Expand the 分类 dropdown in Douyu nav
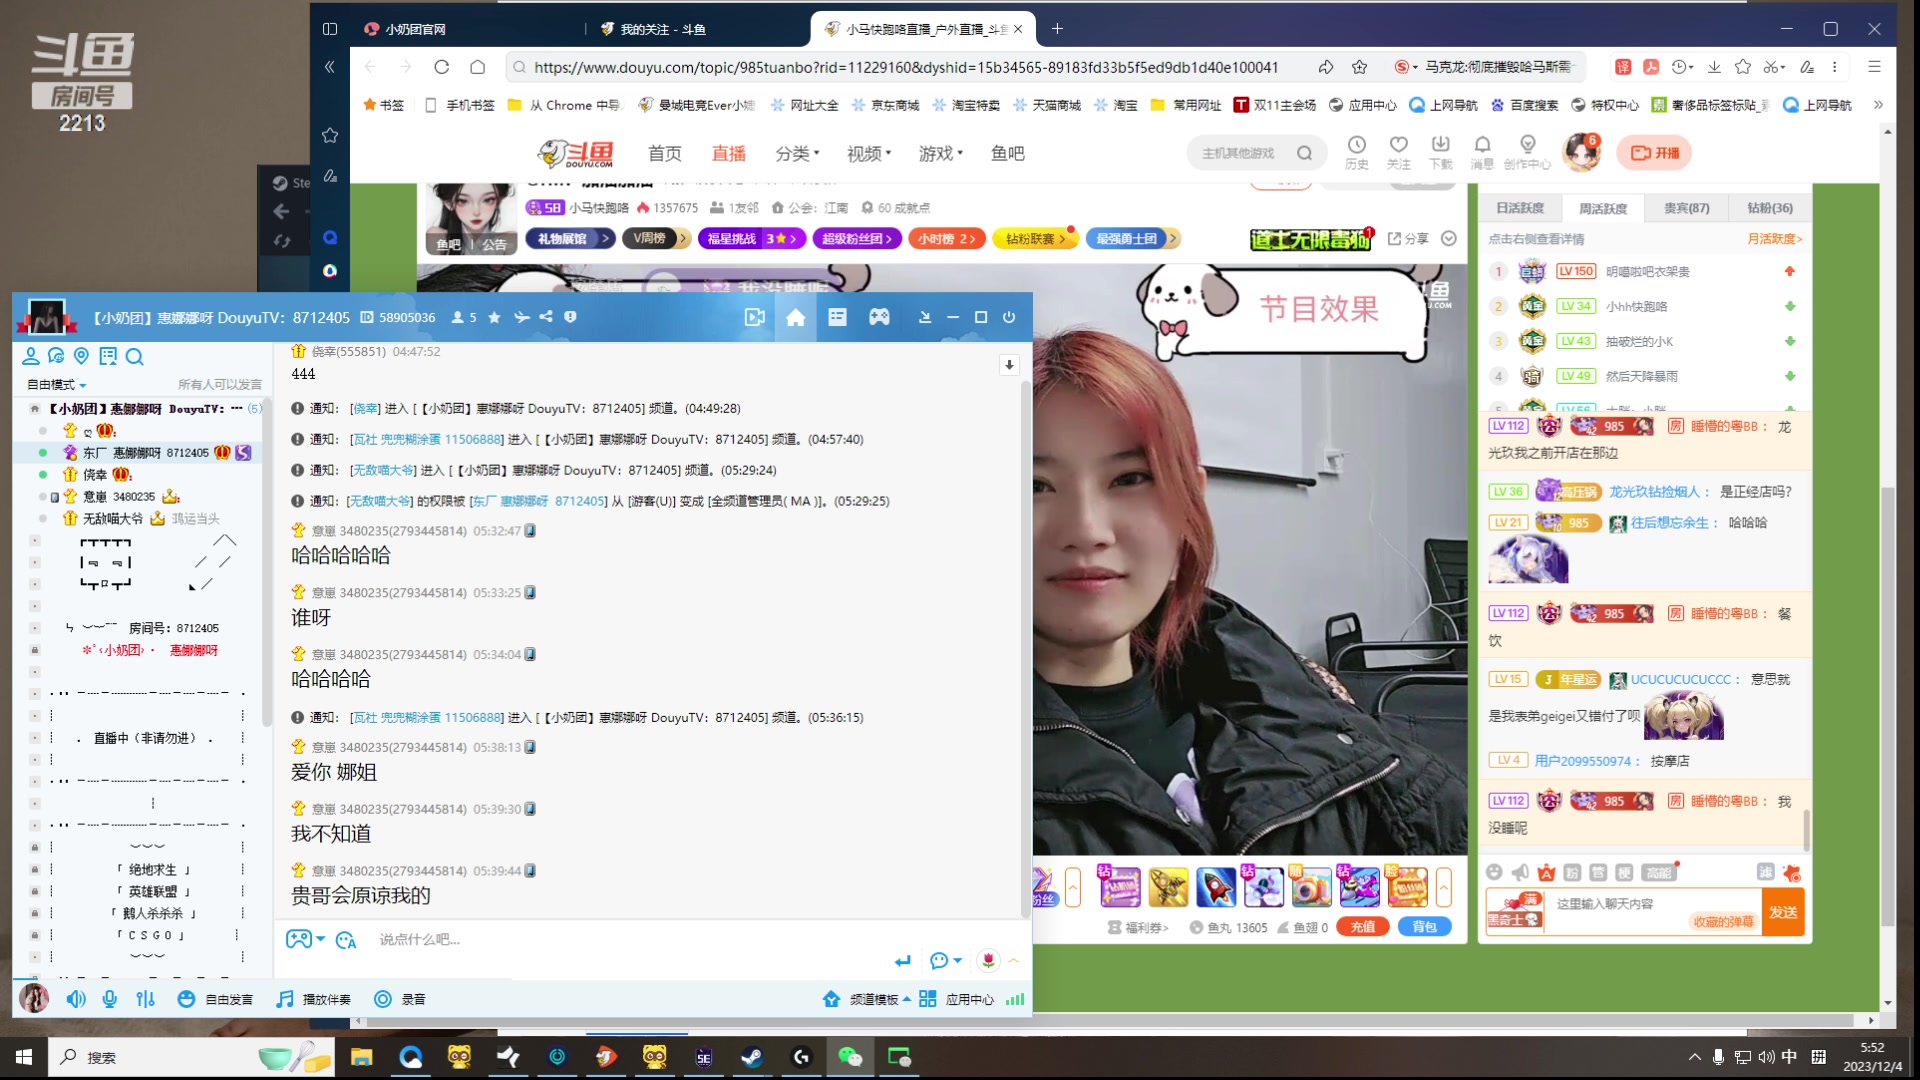1920x1080 pixels. 797,153
